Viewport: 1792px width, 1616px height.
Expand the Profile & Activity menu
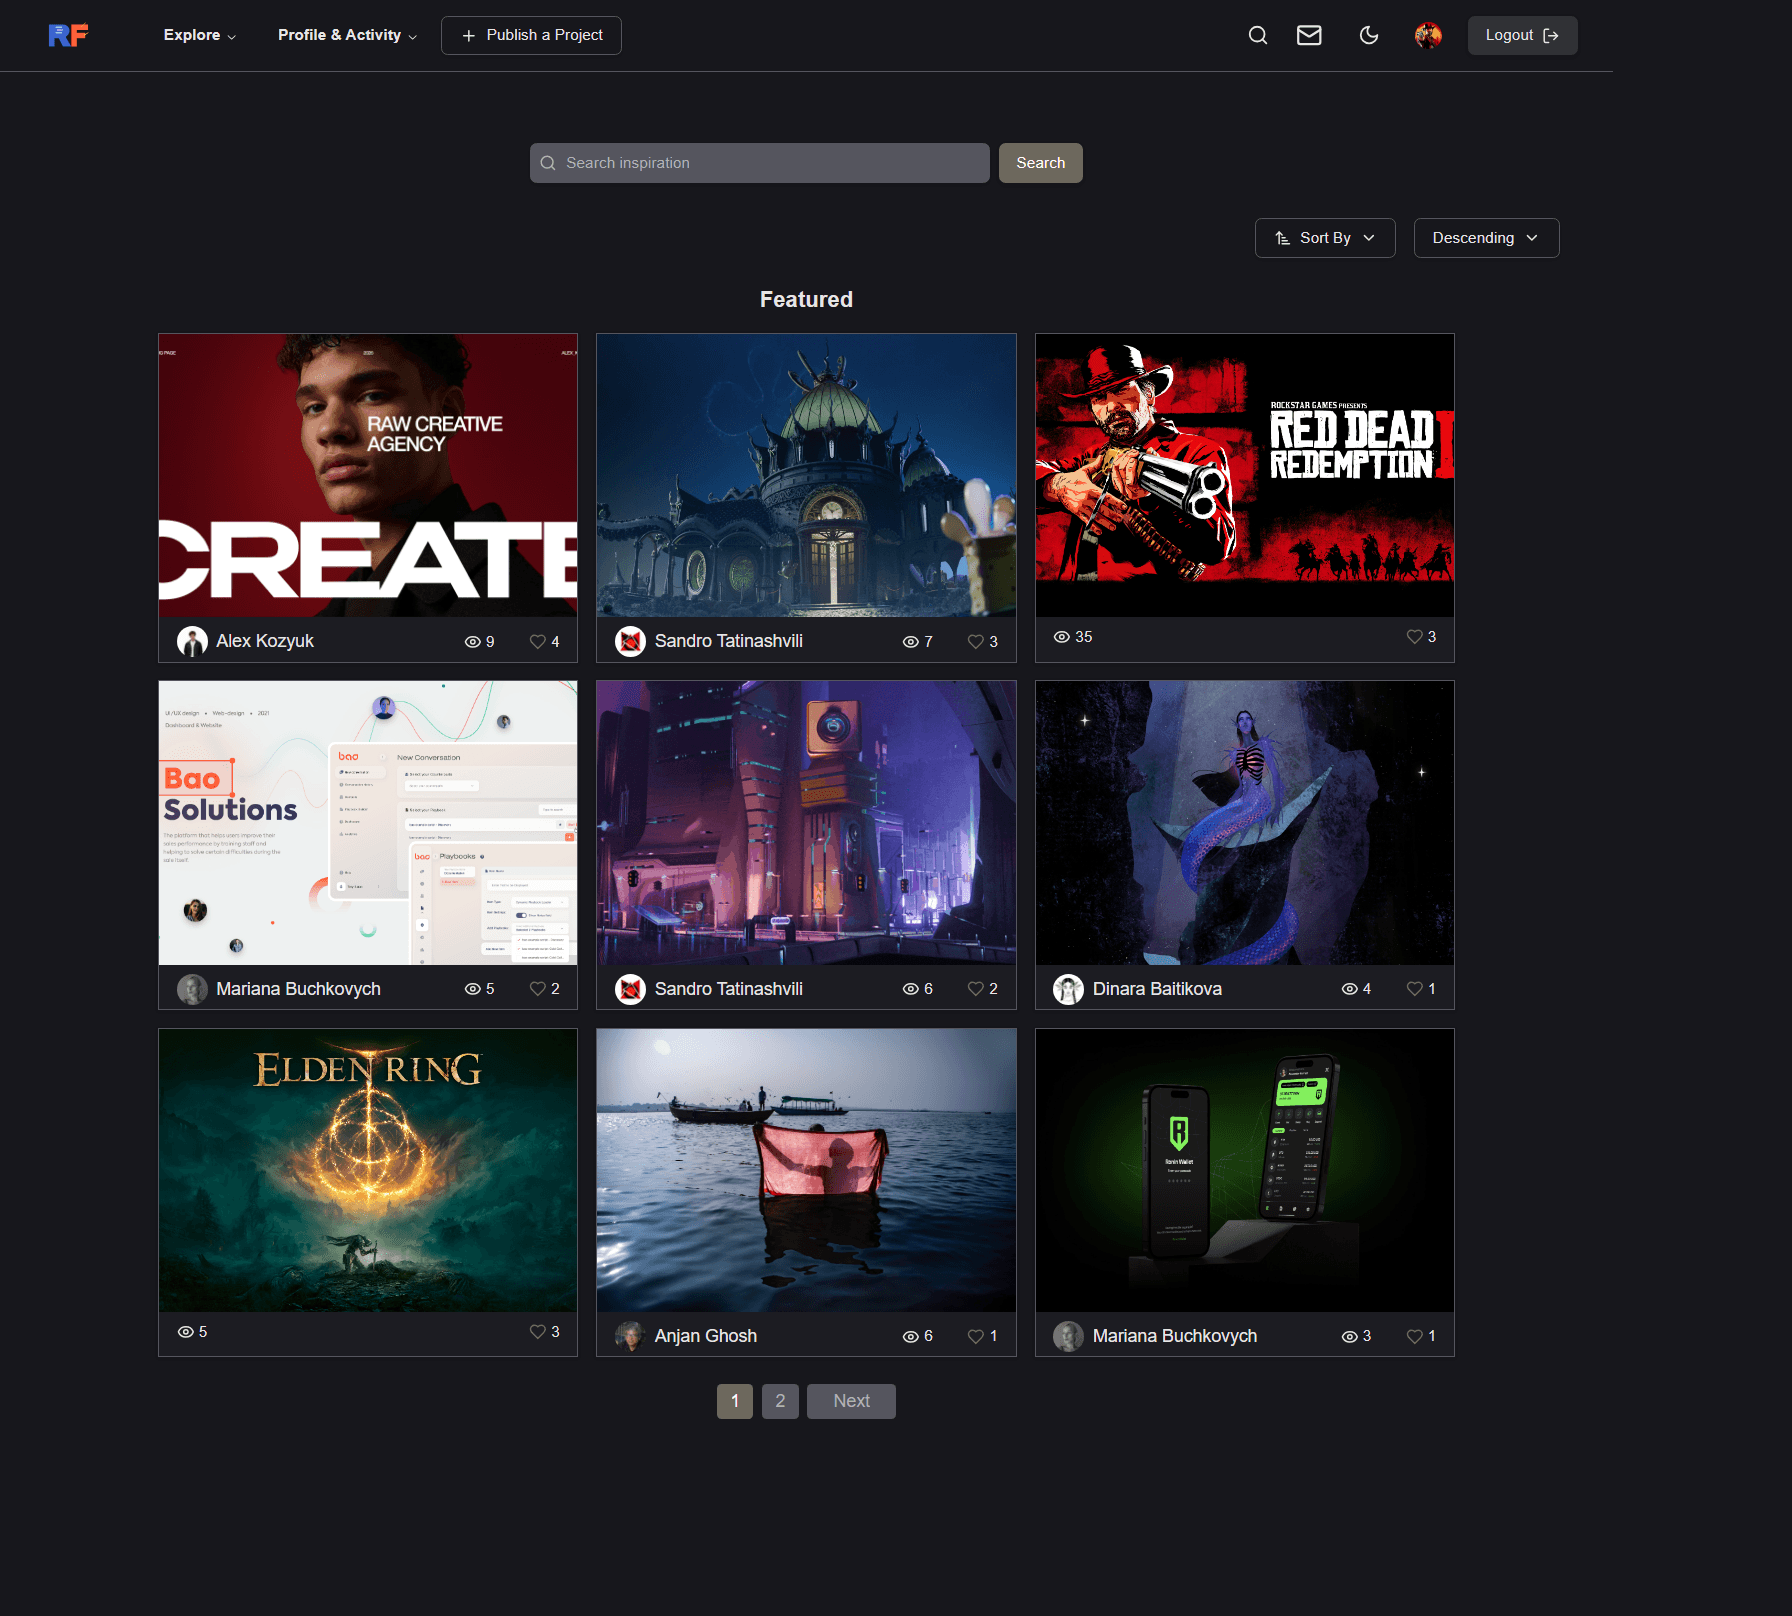[x=347, y=35]
